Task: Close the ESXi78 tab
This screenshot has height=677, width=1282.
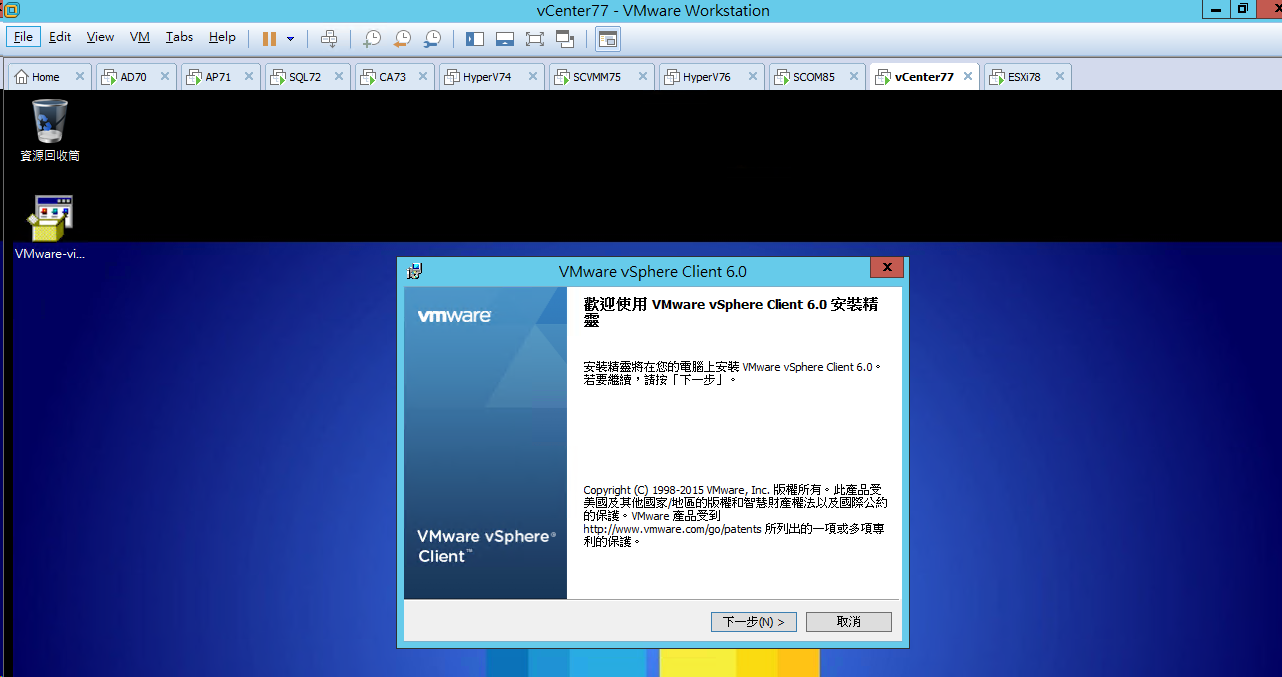Action: (x=1059, y=76)
